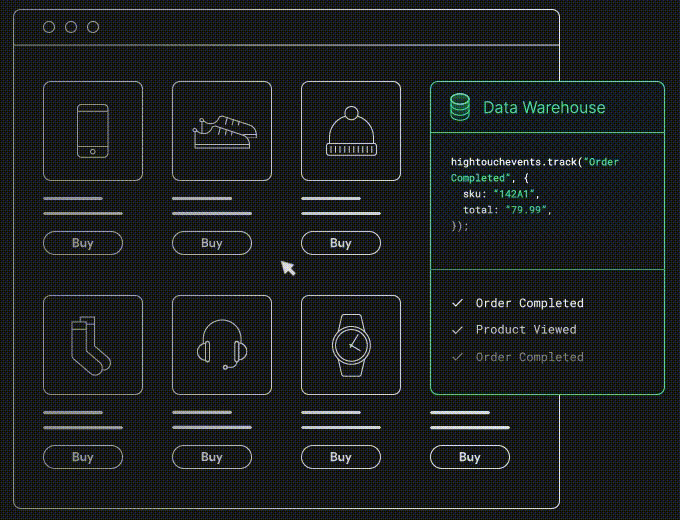Hit Buy beneath the headphones
Screen dimensions: 680x520
(x=212, y=457)
